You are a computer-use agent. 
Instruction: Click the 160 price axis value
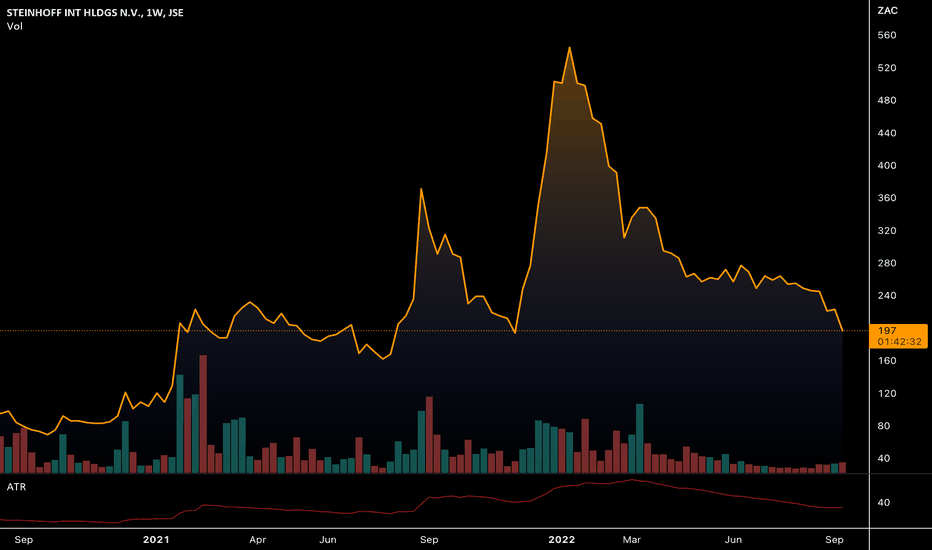[887, 360]
